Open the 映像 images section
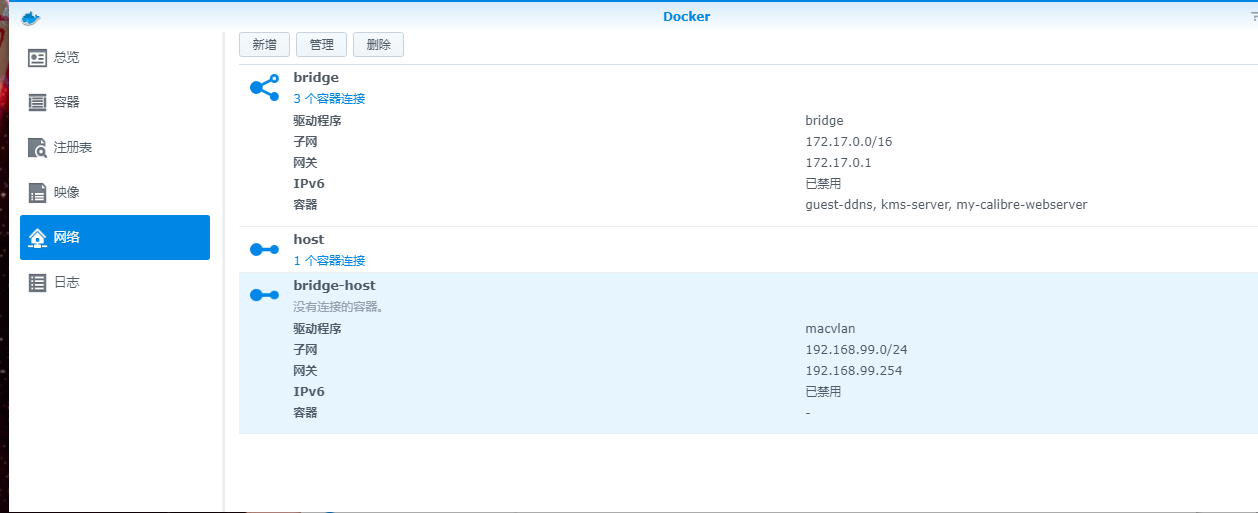 pos(115,192)
